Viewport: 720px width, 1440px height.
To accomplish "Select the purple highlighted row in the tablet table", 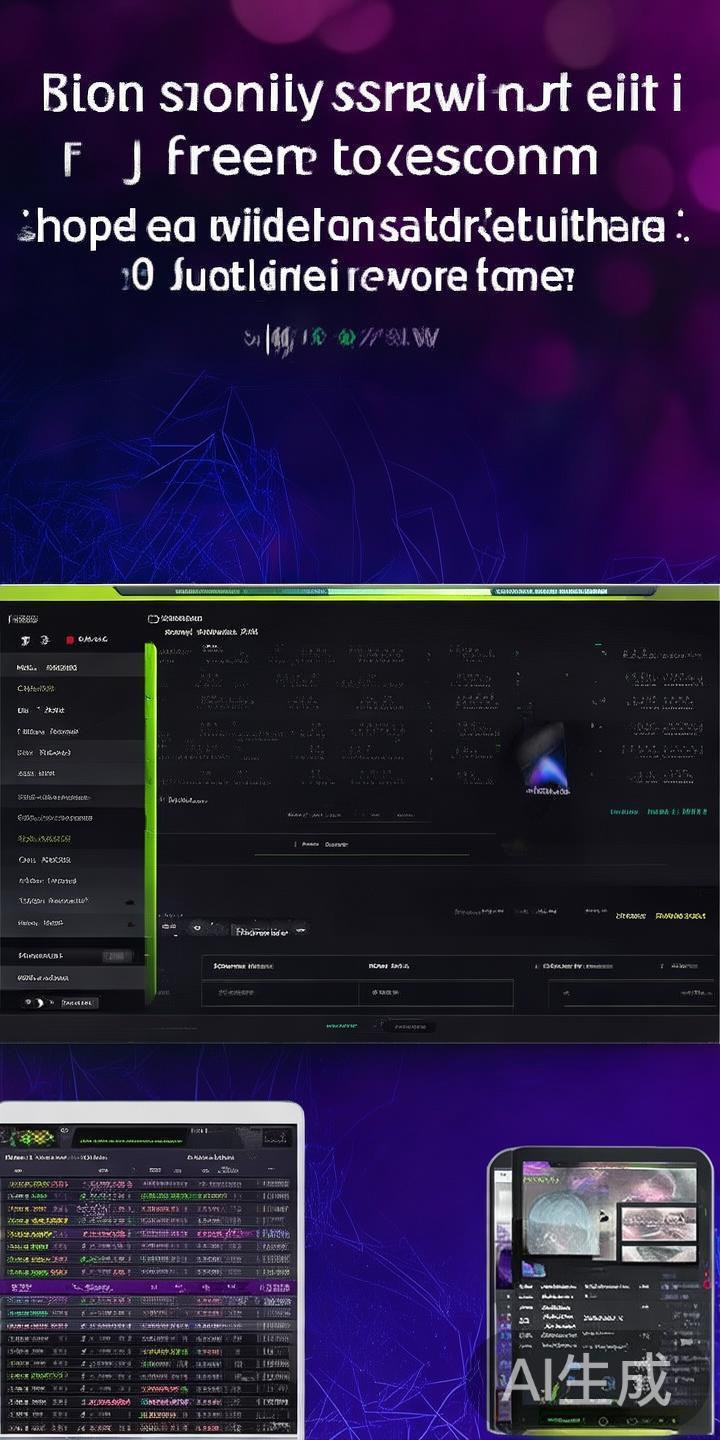I will pos(148,1288).
